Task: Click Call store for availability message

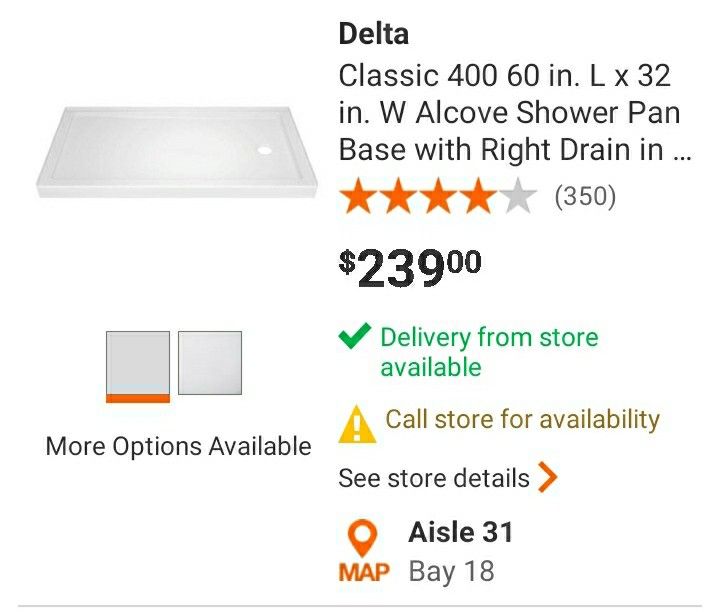Action: pos(522,419)
